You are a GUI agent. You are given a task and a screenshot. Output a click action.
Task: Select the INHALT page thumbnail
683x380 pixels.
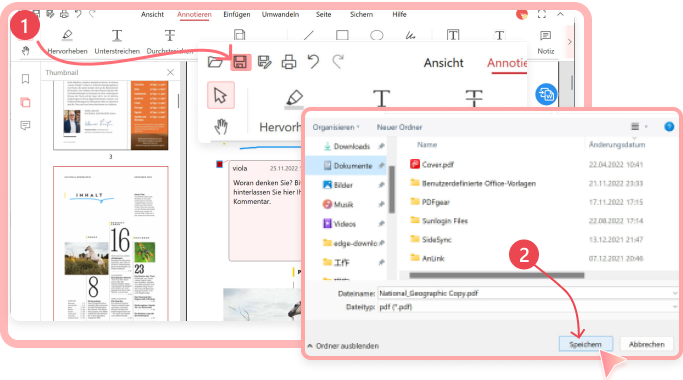111,243
